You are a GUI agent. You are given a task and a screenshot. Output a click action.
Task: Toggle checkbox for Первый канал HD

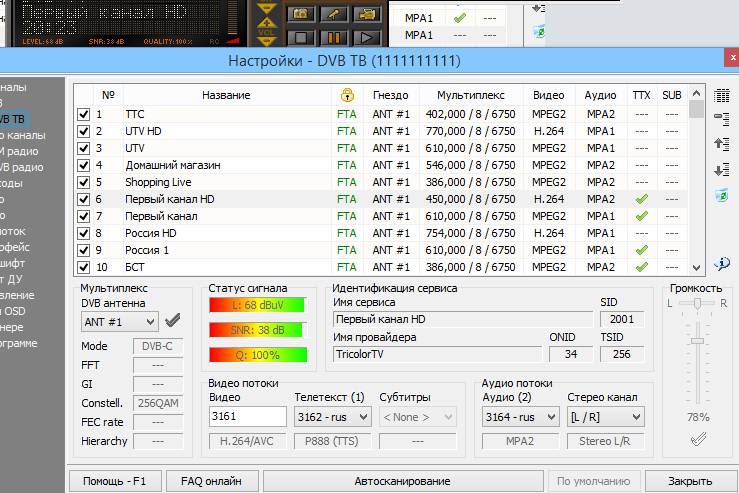click(x=84, y=199)
